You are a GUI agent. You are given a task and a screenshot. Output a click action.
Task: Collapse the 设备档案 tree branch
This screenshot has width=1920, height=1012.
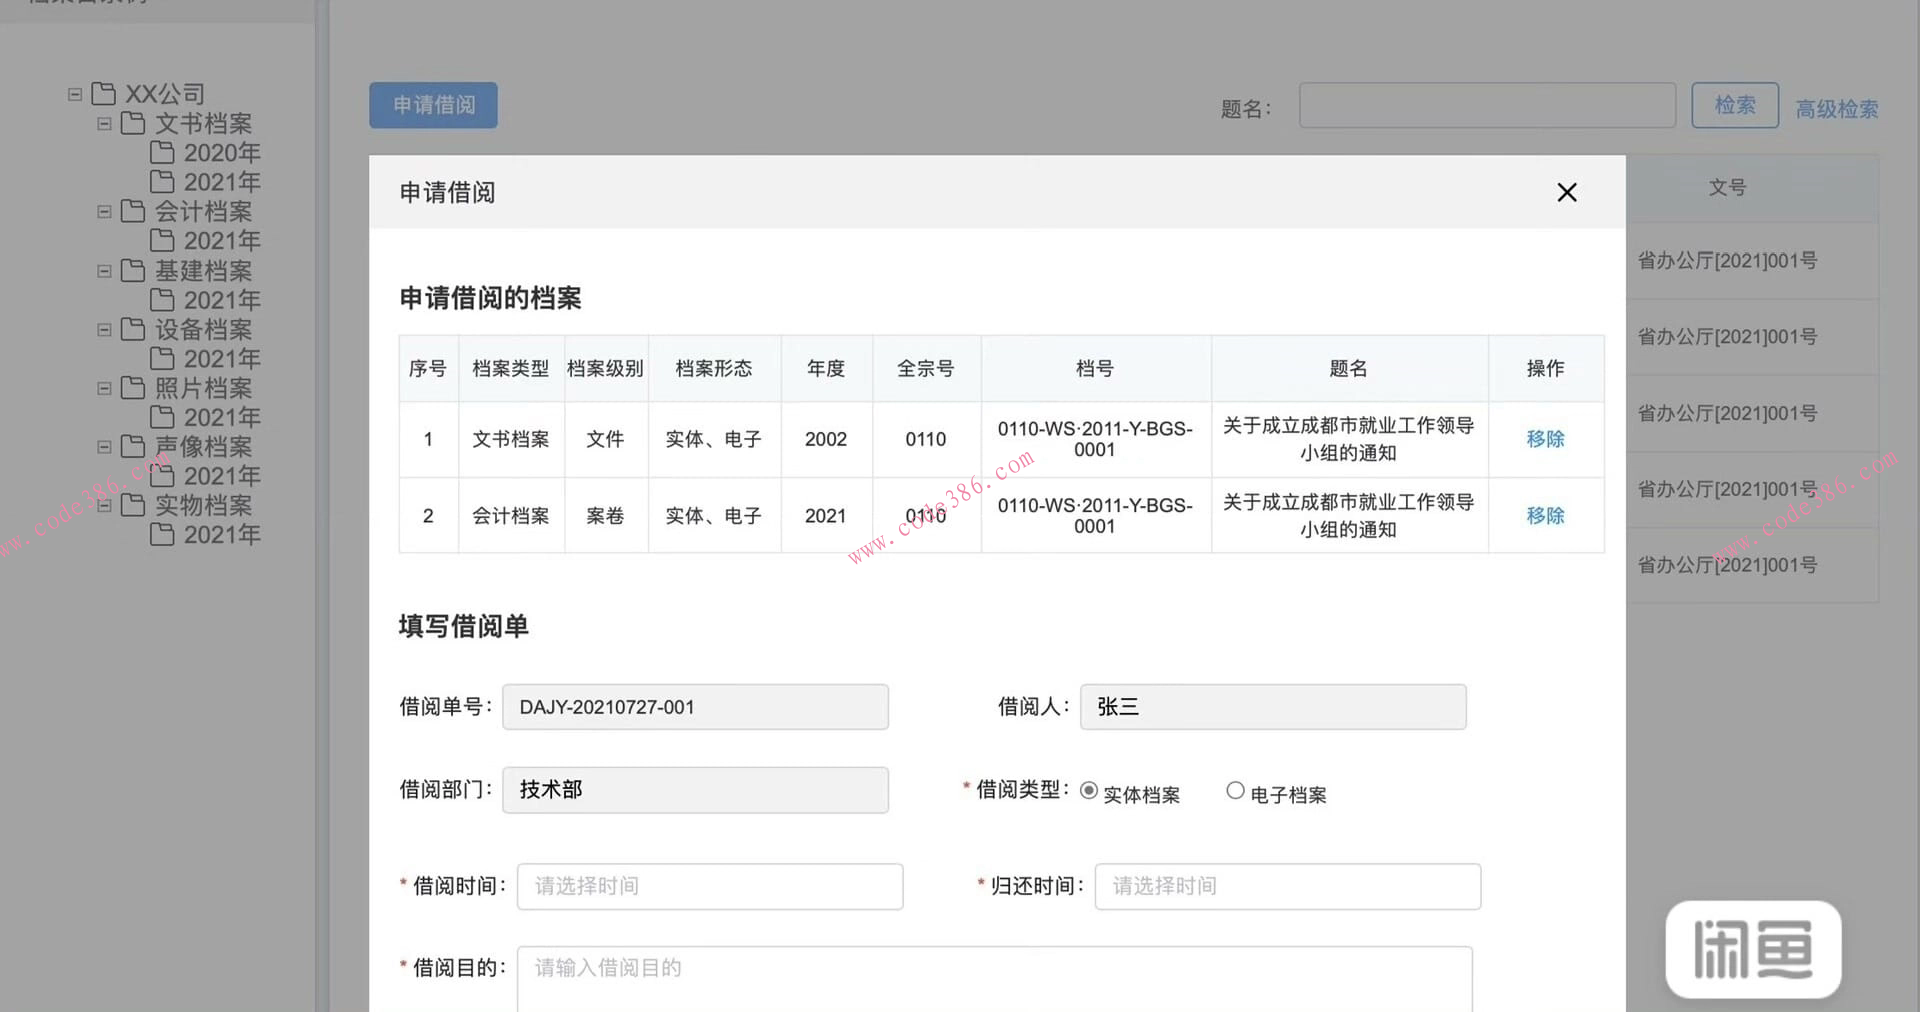(104, 329)
